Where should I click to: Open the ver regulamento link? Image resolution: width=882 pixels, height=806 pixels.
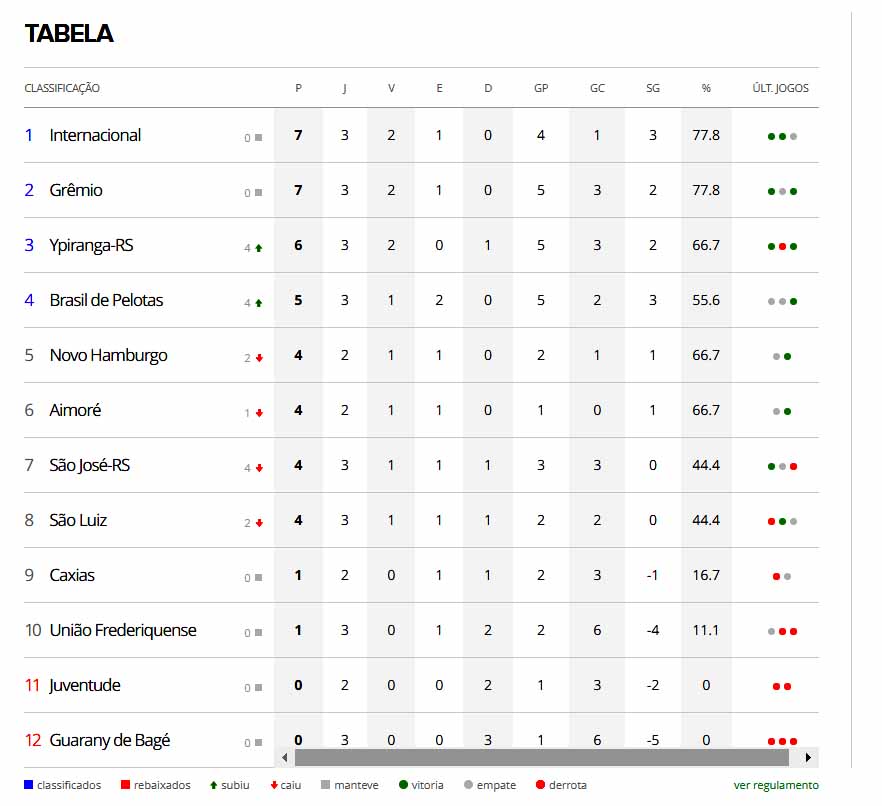click(x=776, y=785)
